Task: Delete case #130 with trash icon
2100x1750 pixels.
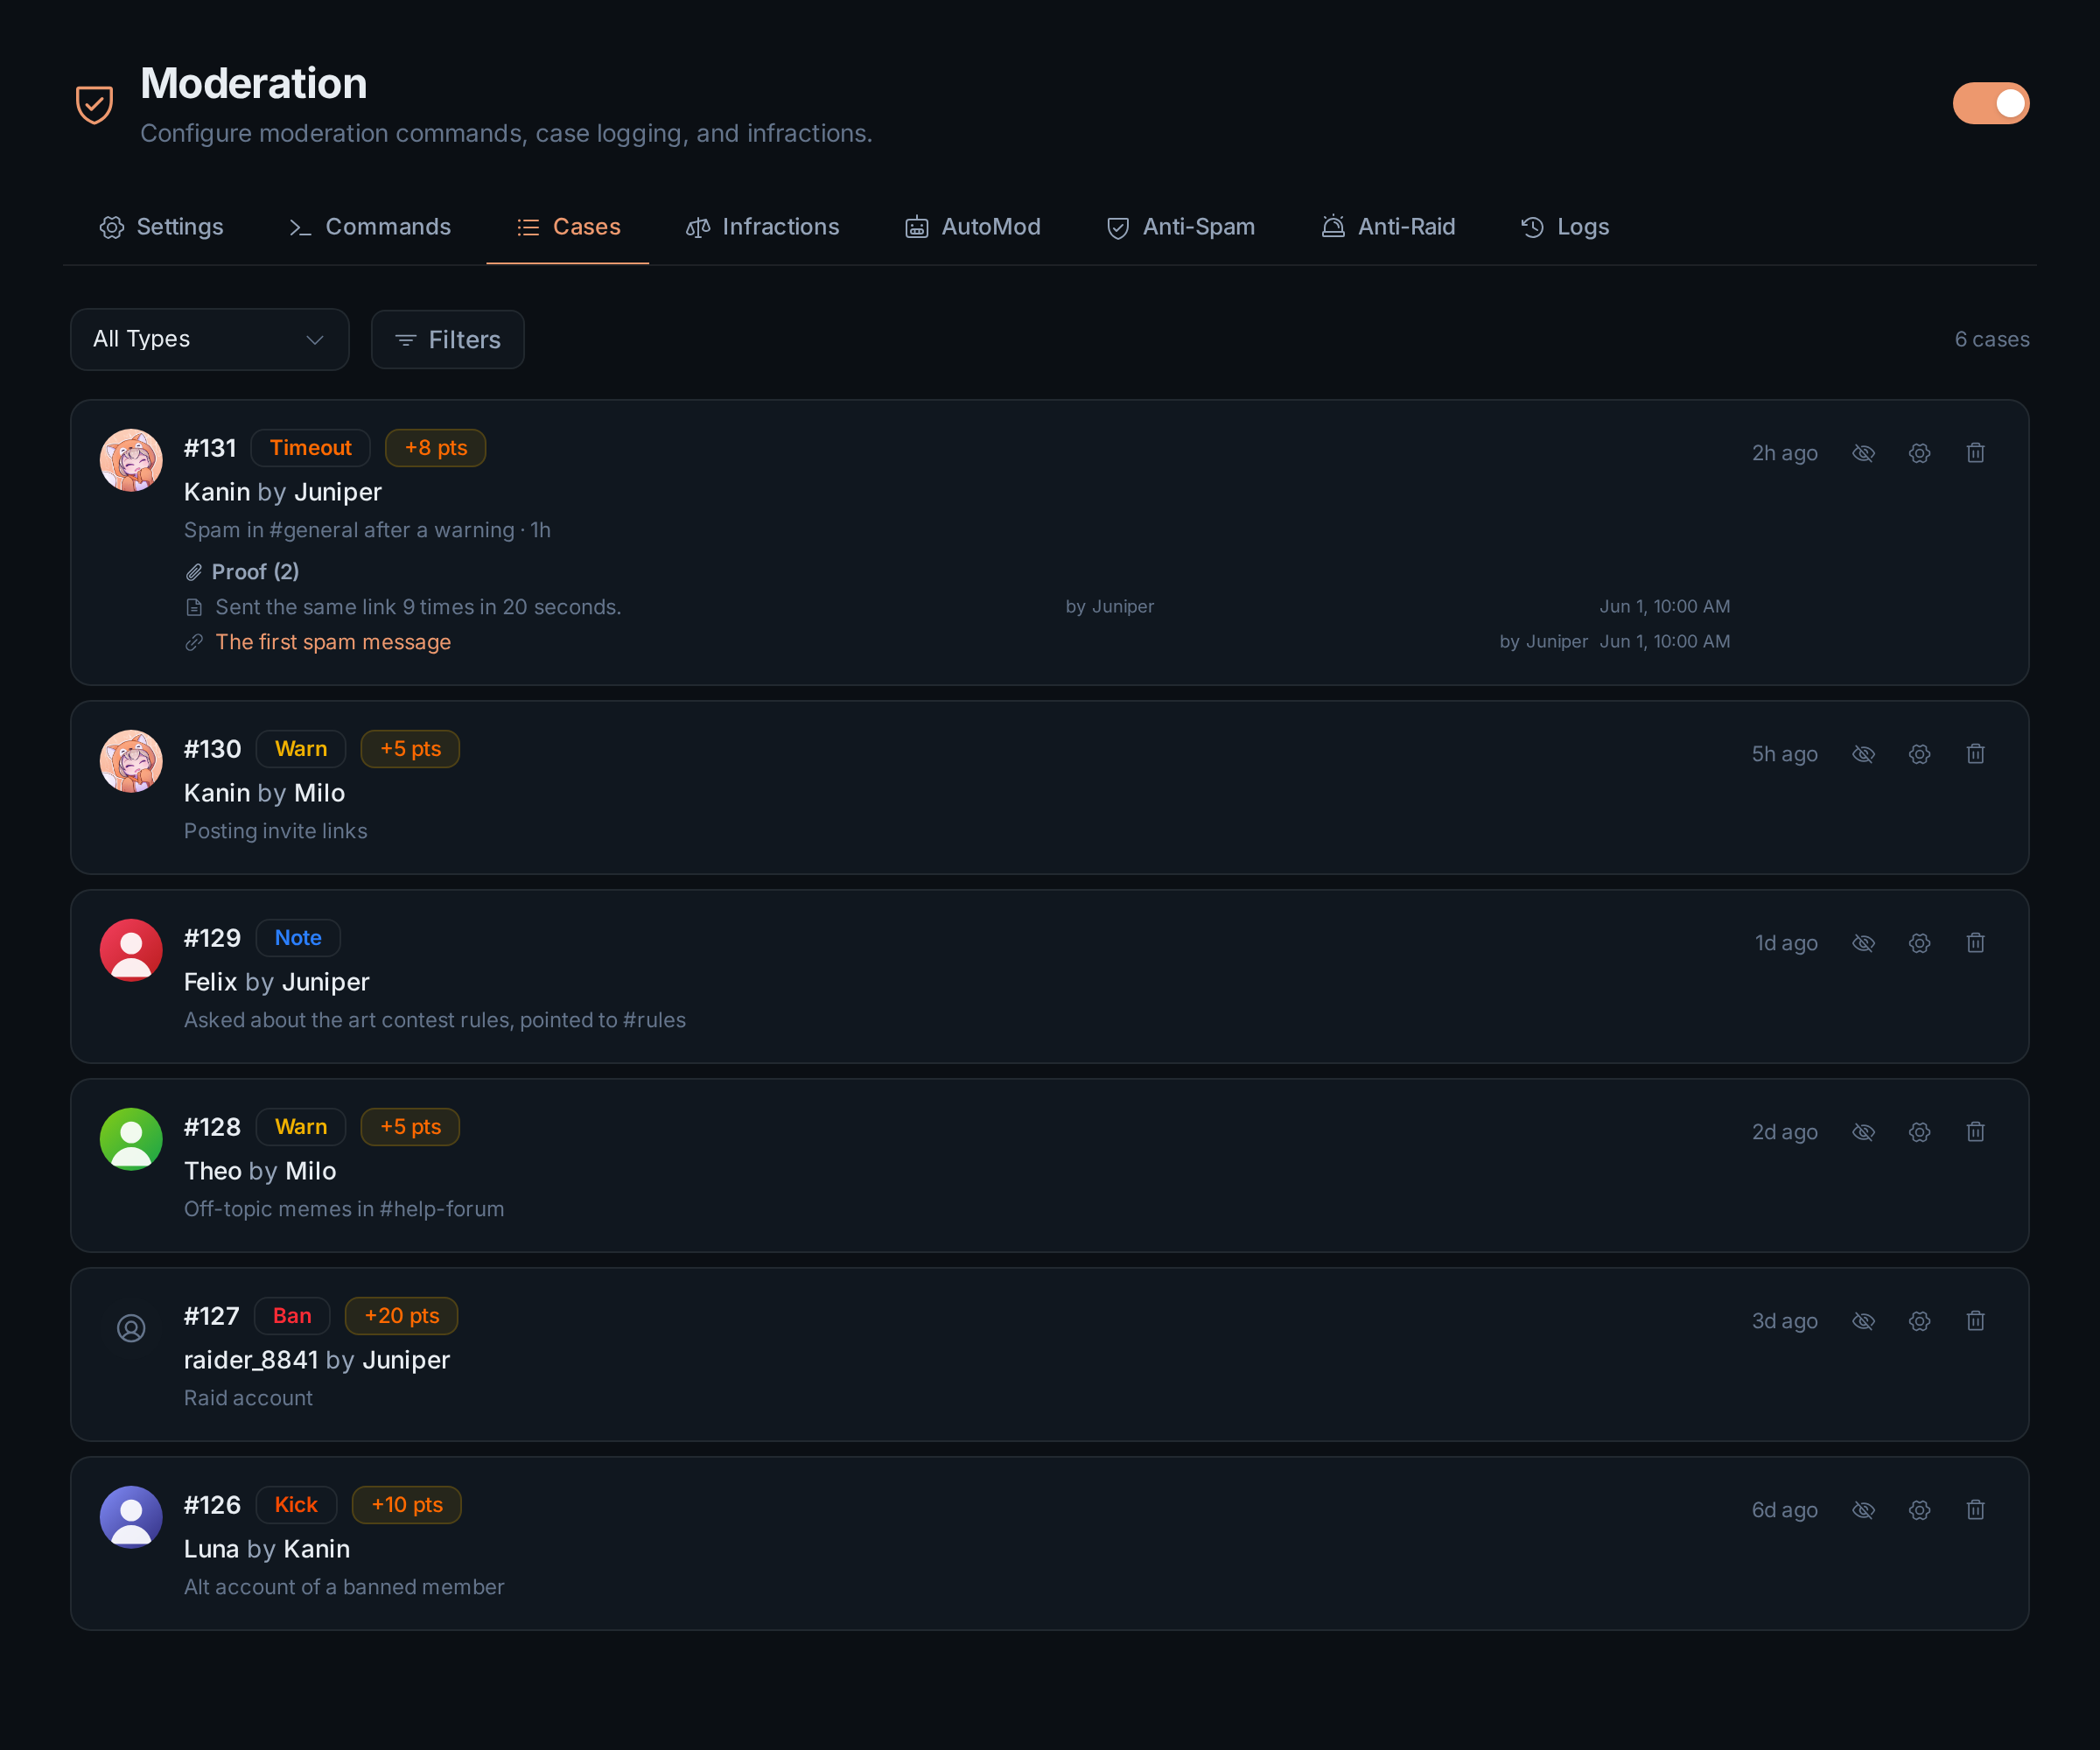Action: click(1975, 754)
